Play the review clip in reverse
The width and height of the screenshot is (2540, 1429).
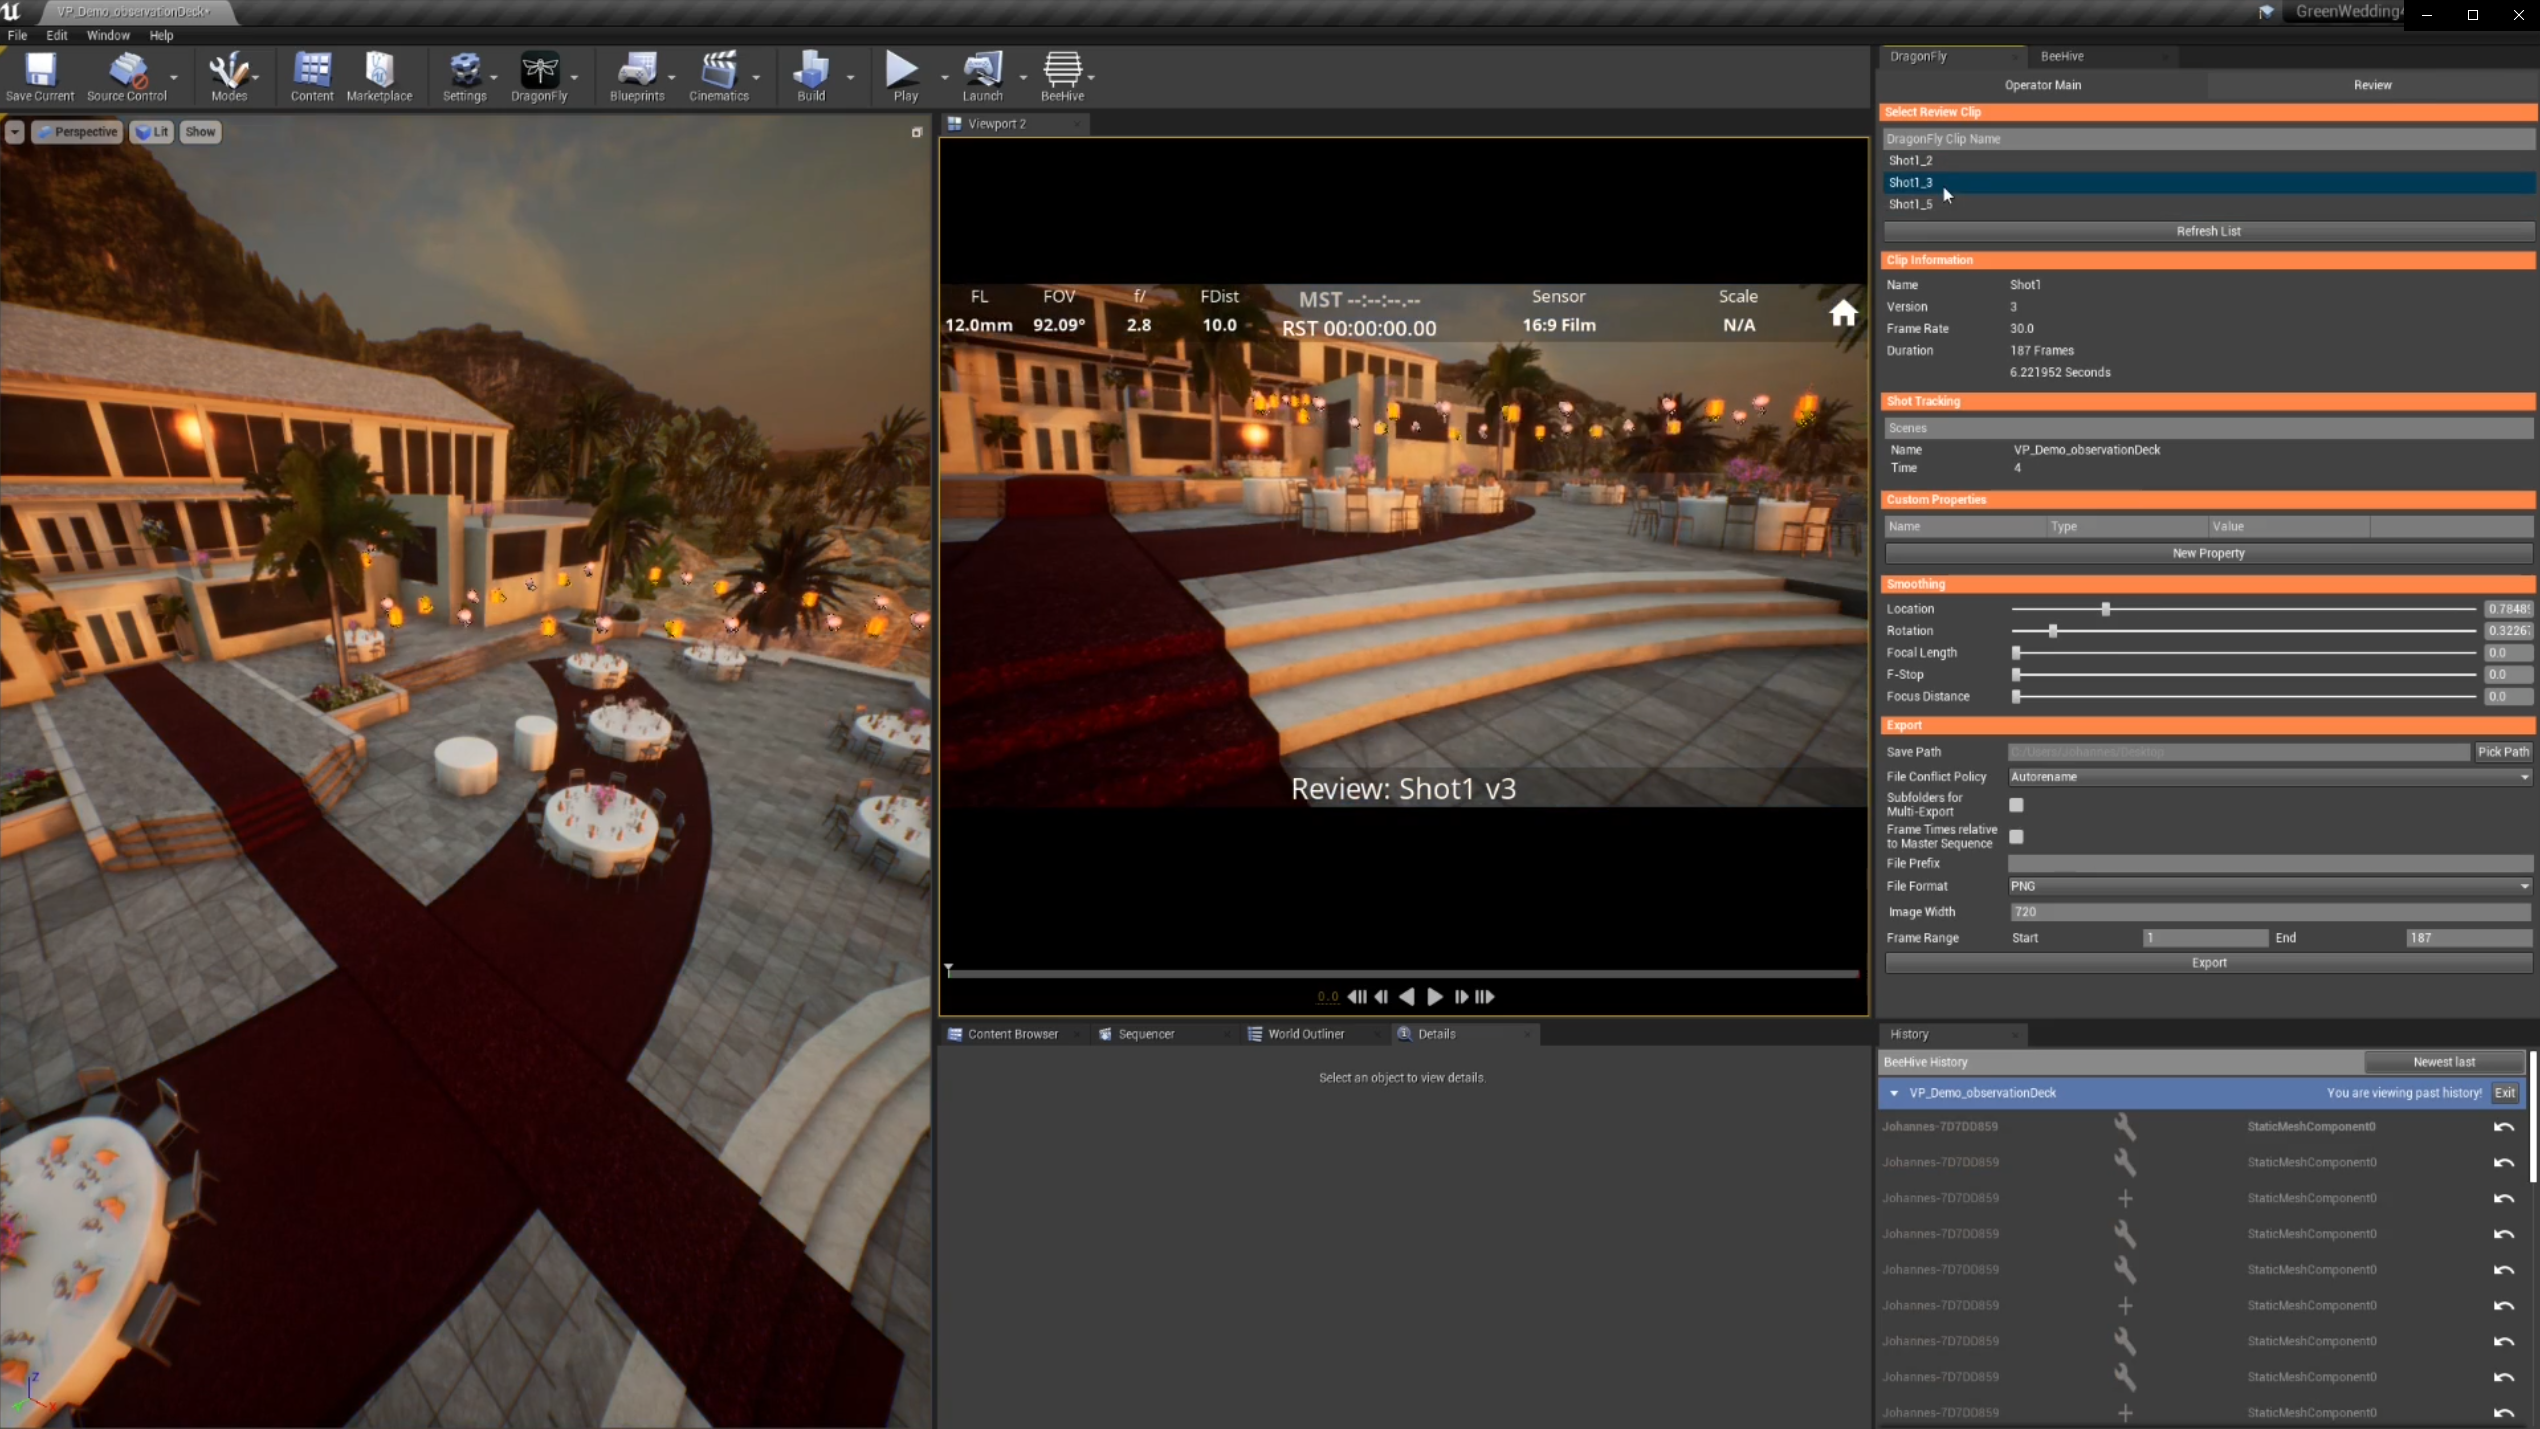[x=1407, y=996]
